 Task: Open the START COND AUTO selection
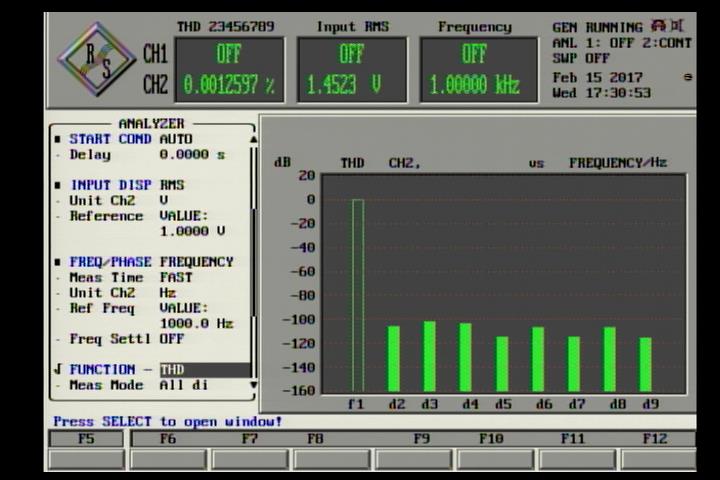tap(176, 139)
